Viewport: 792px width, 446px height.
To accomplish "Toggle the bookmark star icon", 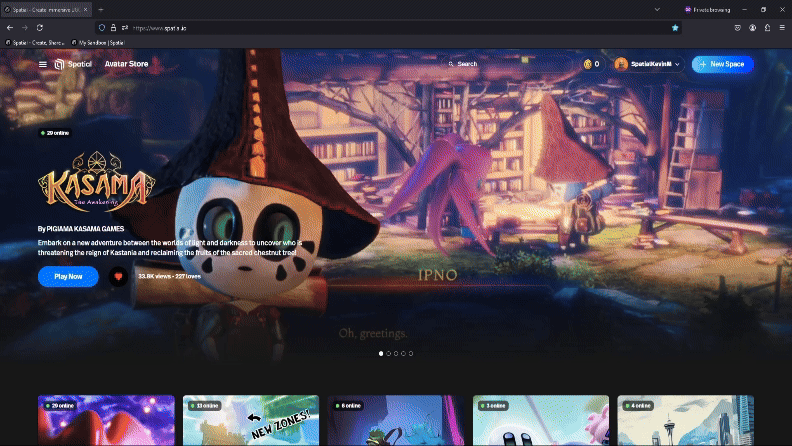I will (x=675, y=28).
